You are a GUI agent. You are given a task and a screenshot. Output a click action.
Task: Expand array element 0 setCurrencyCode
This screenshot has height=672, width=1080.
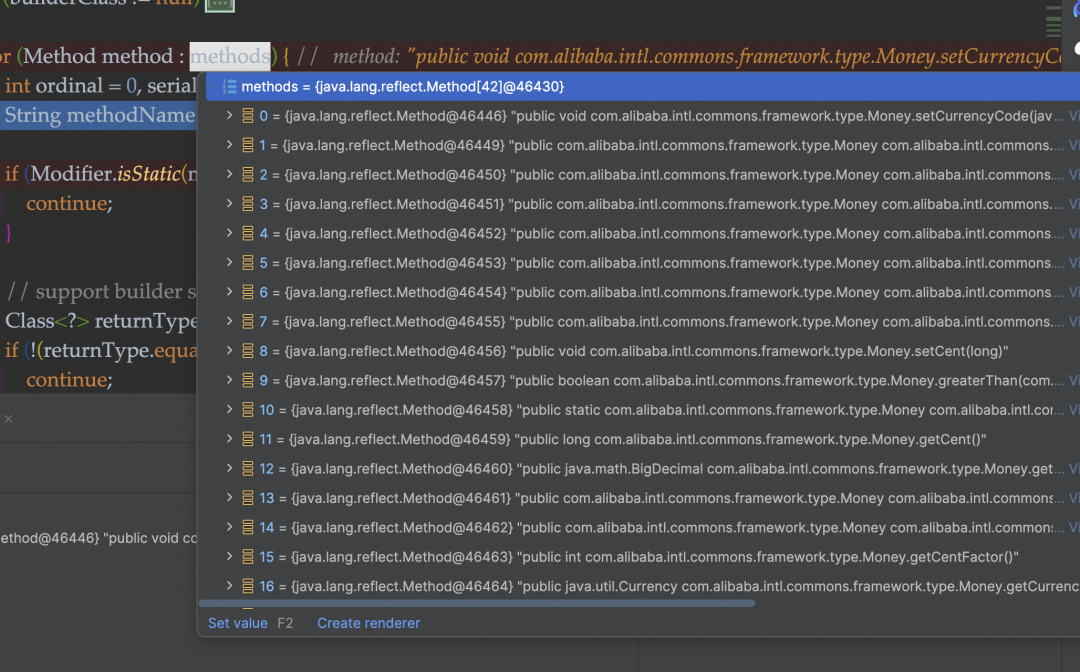click(x=229, y=116)
